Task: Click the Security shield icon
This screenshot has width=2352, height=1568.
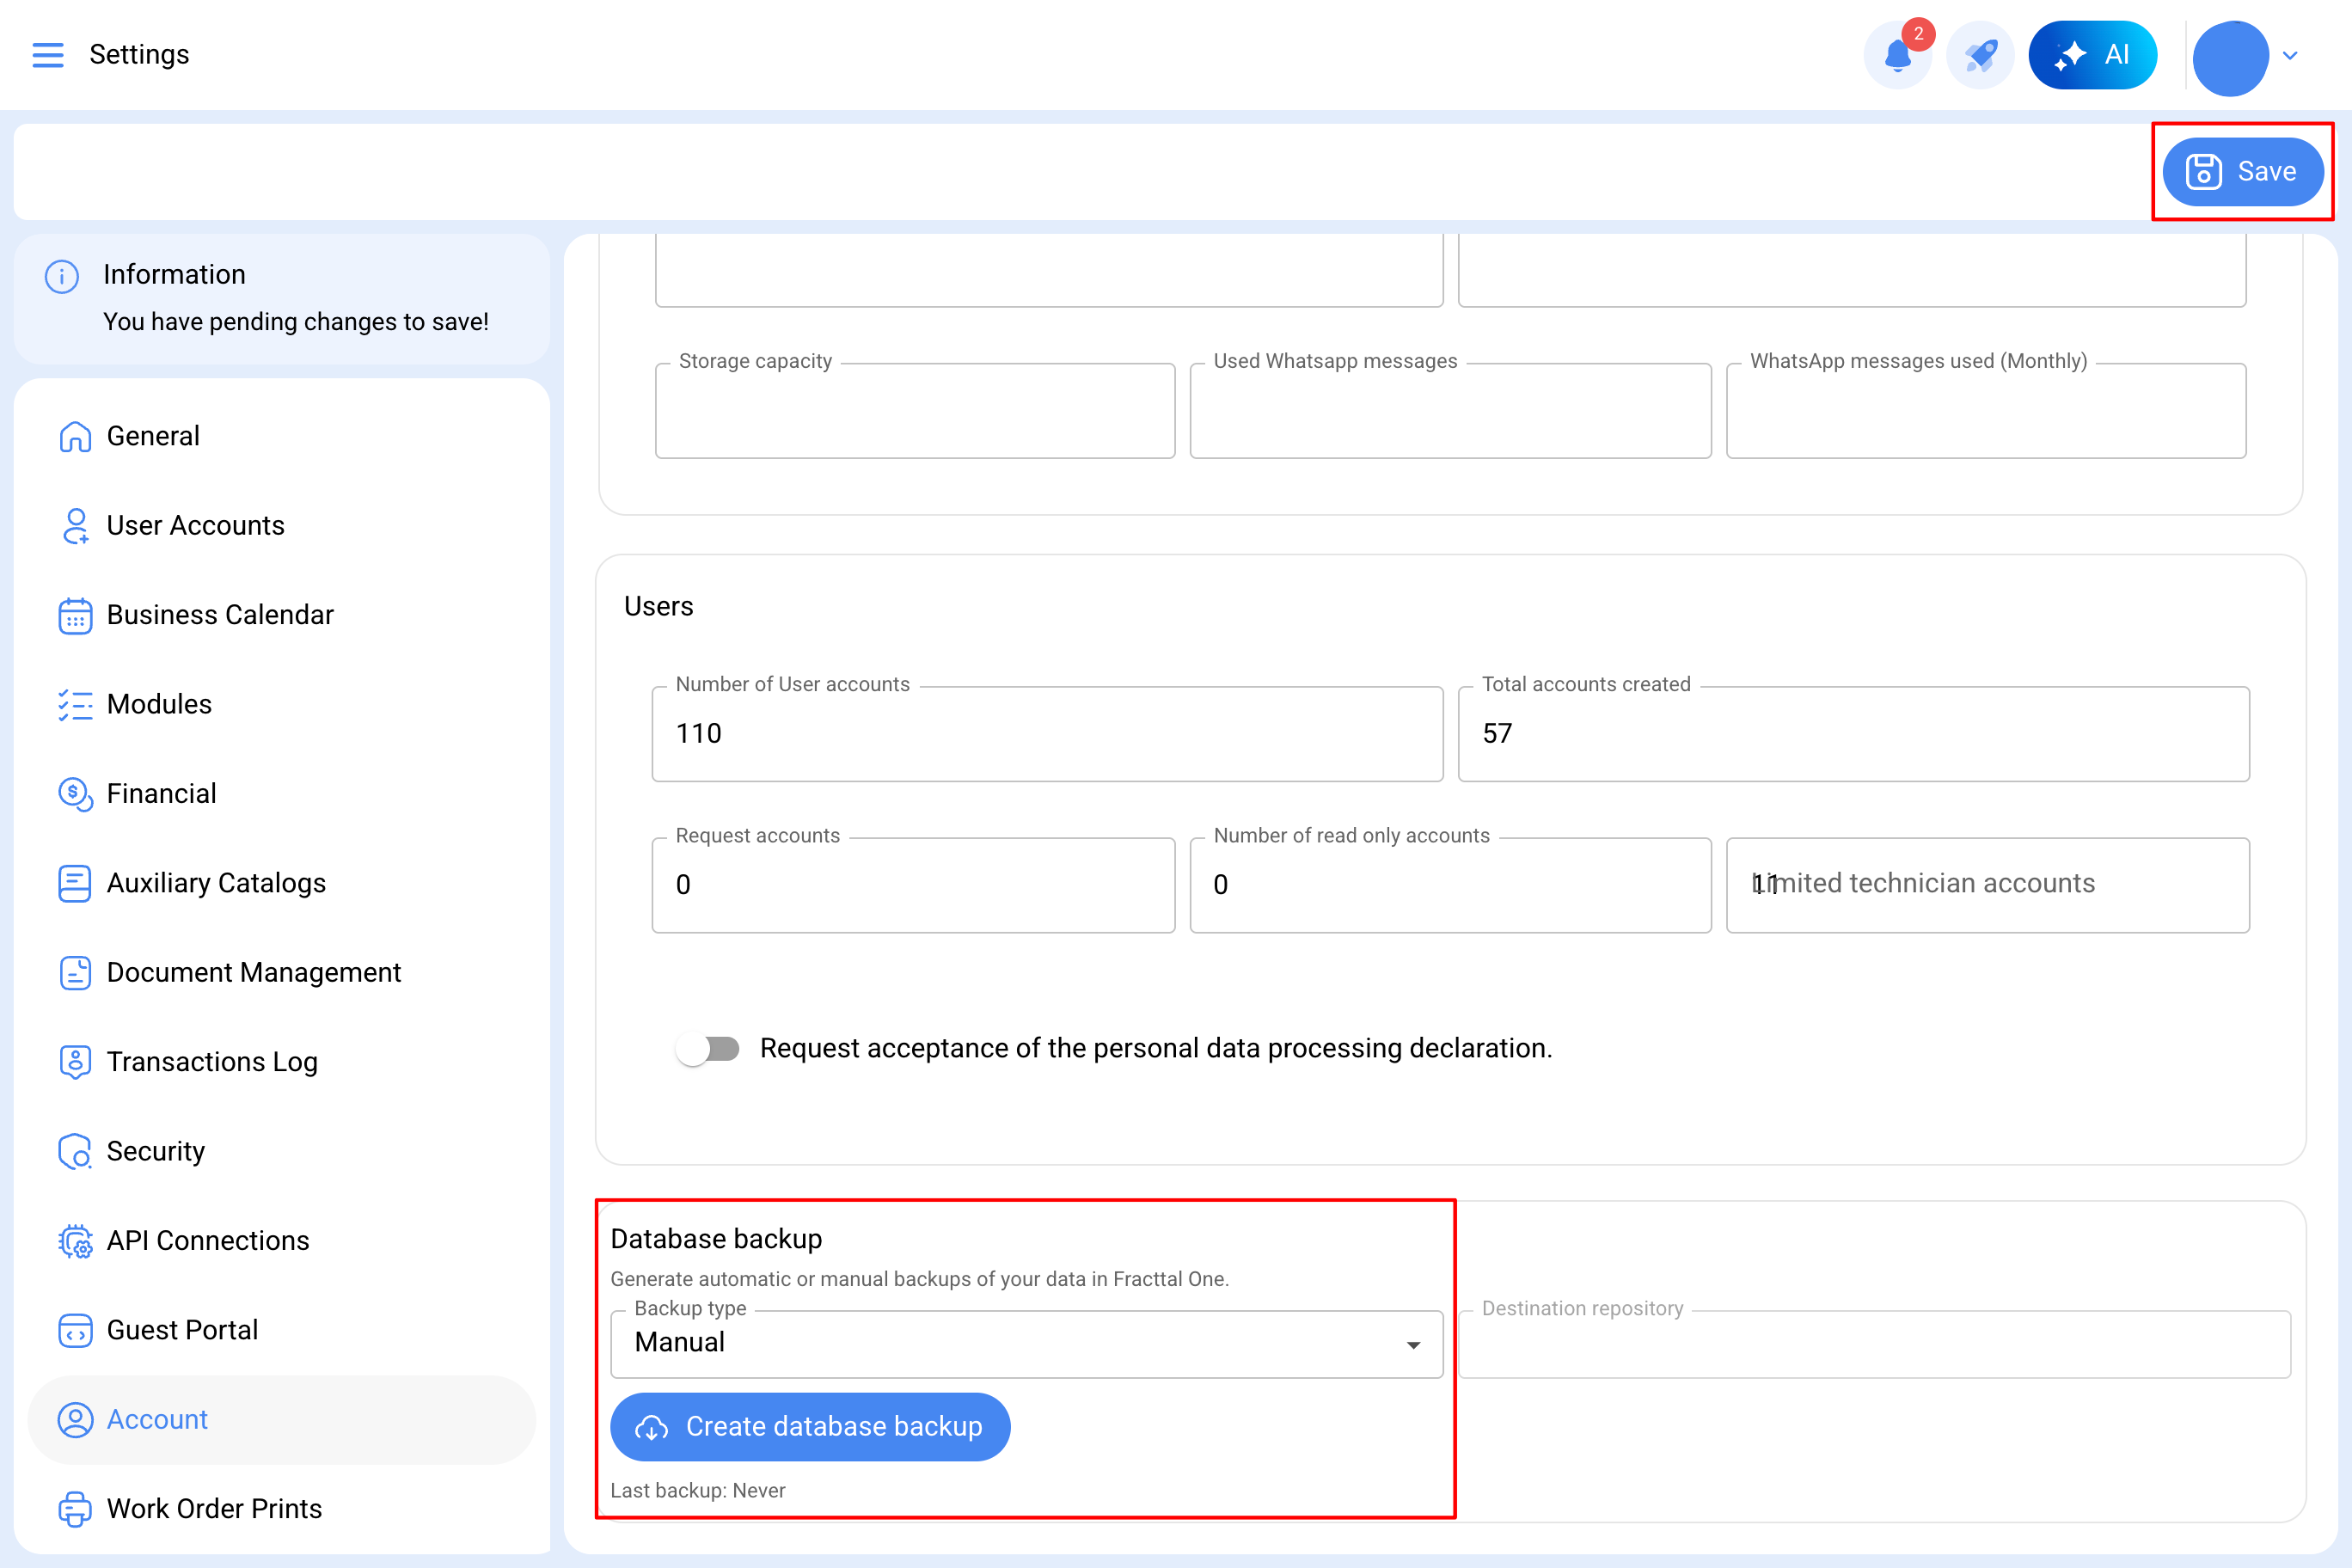Action: tap(75, 1151)
